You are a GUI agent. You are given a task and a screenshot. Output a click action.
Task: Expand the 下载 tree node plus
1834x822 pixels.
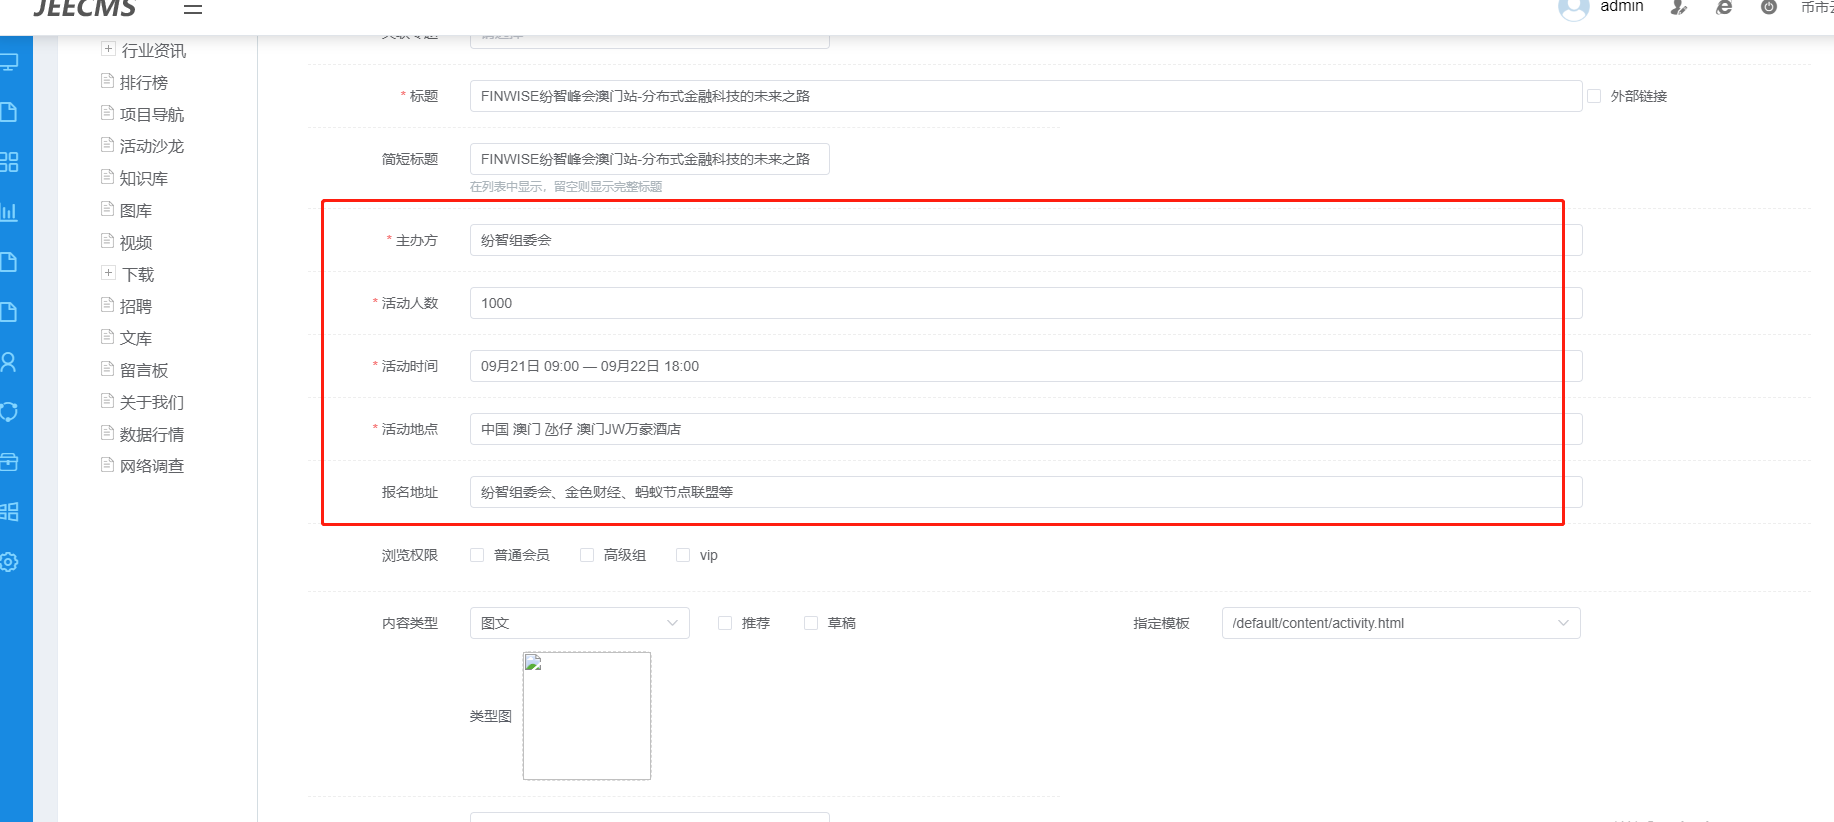(108, 273)
